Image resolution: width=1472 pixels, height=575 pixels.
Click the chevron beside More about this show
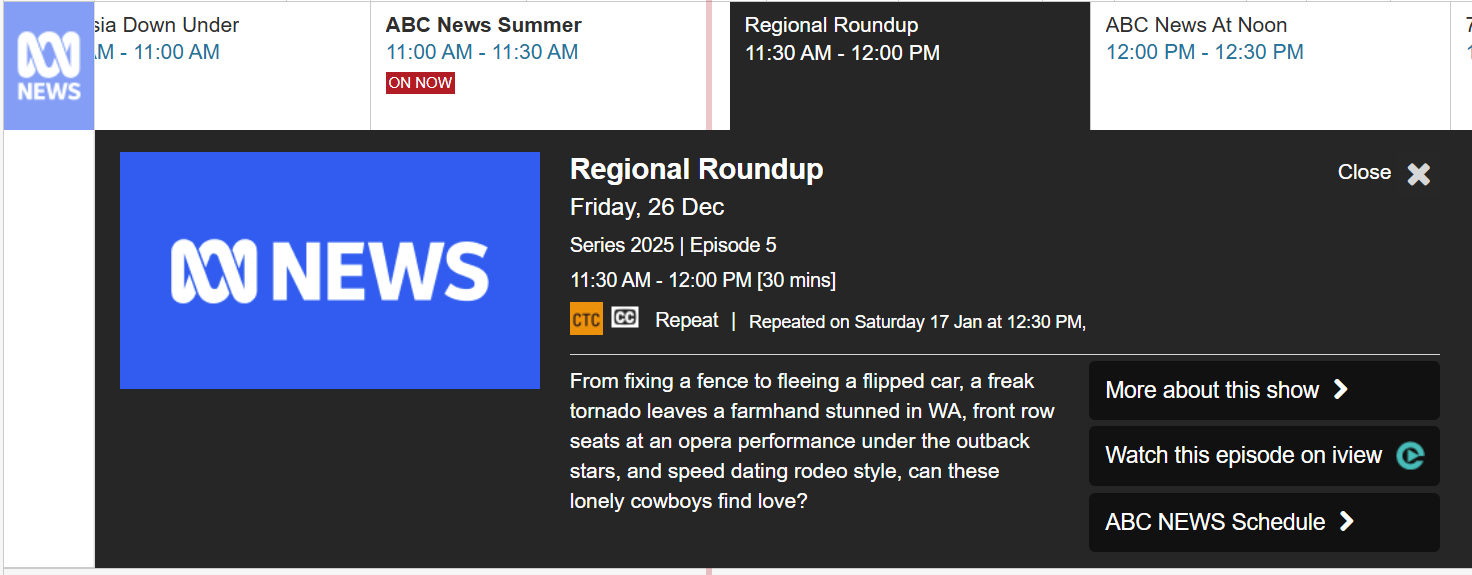[x=1341, y=390]
